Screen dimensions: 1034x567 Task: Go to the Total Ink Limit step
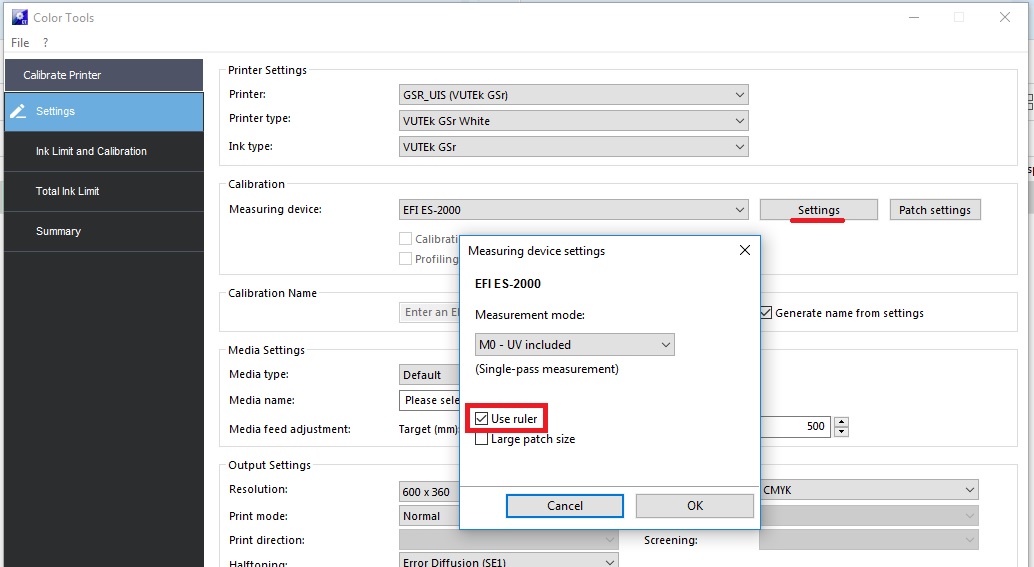104,191
